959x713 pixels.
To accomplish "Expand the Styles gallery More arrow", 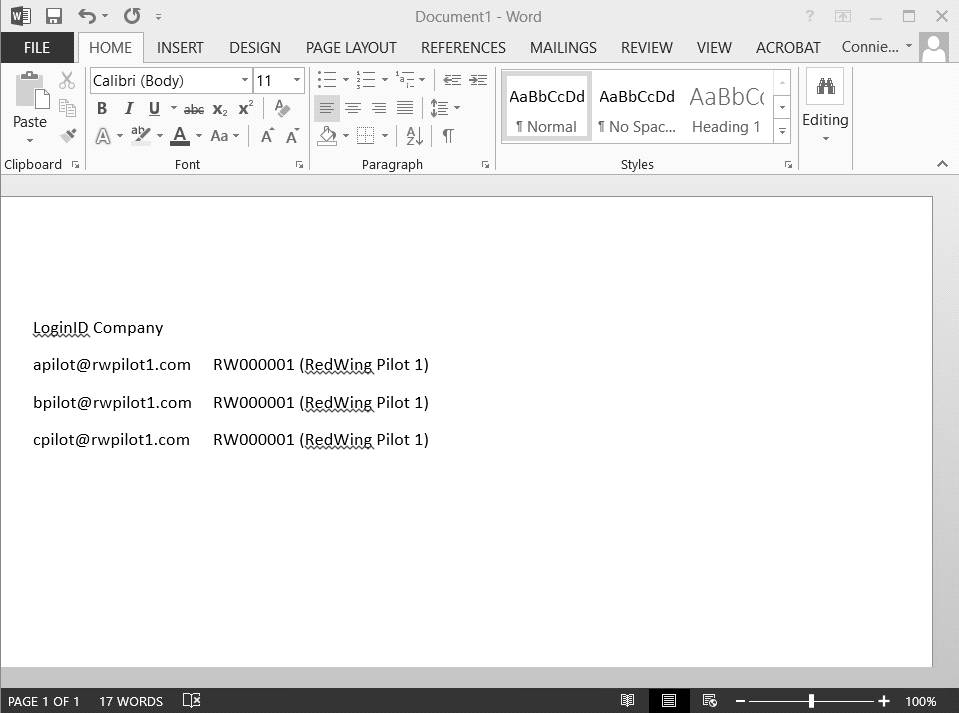I will [x=782, y=131].
